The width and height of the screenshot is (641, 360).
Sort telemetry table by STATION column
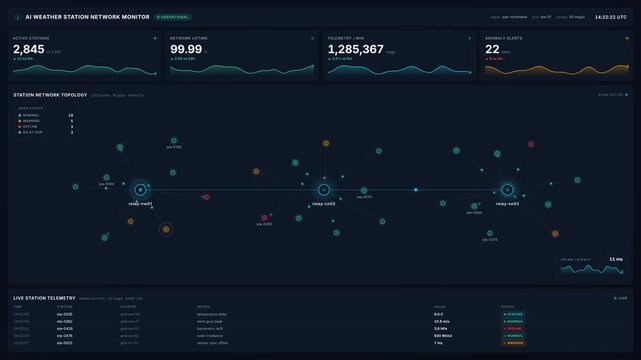(x=64, y=307)
